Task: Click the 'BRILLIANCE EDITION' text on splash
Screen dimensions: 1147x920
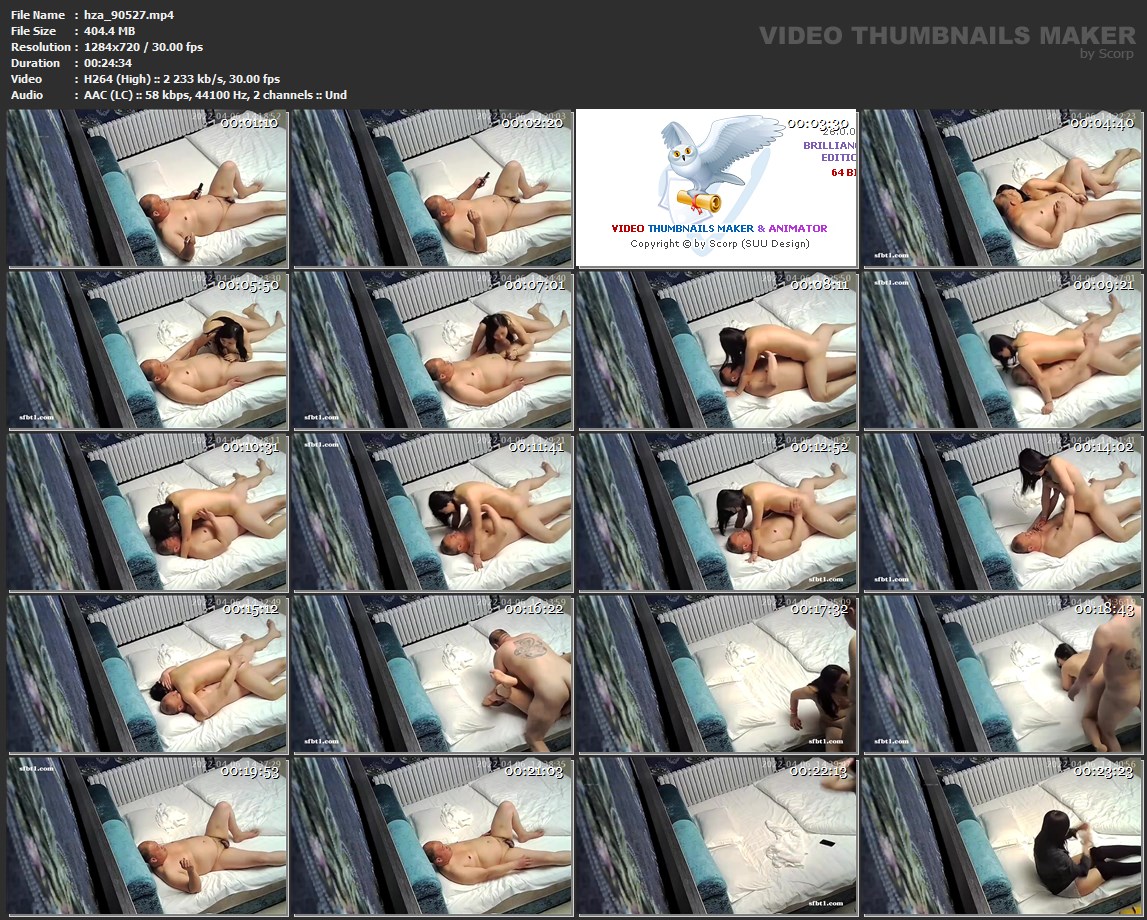Action: (828, 151)
